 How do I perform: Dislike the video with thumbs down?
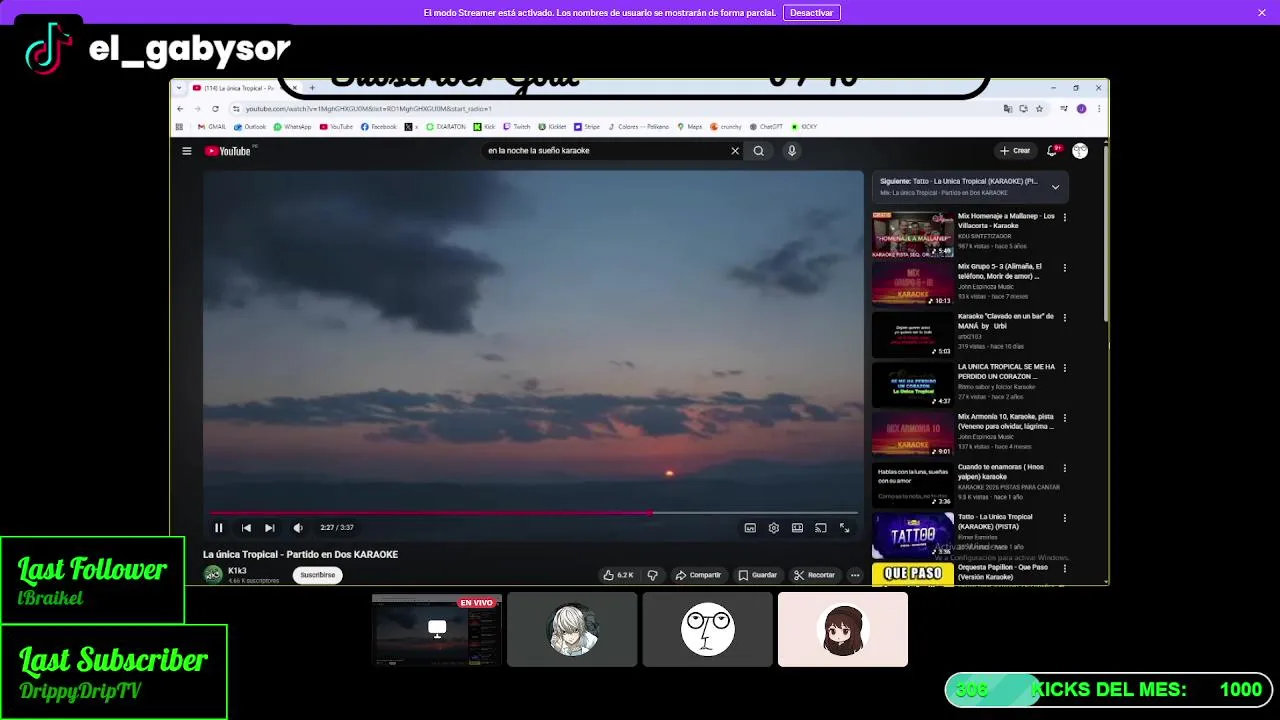click(x=653, y=575)
